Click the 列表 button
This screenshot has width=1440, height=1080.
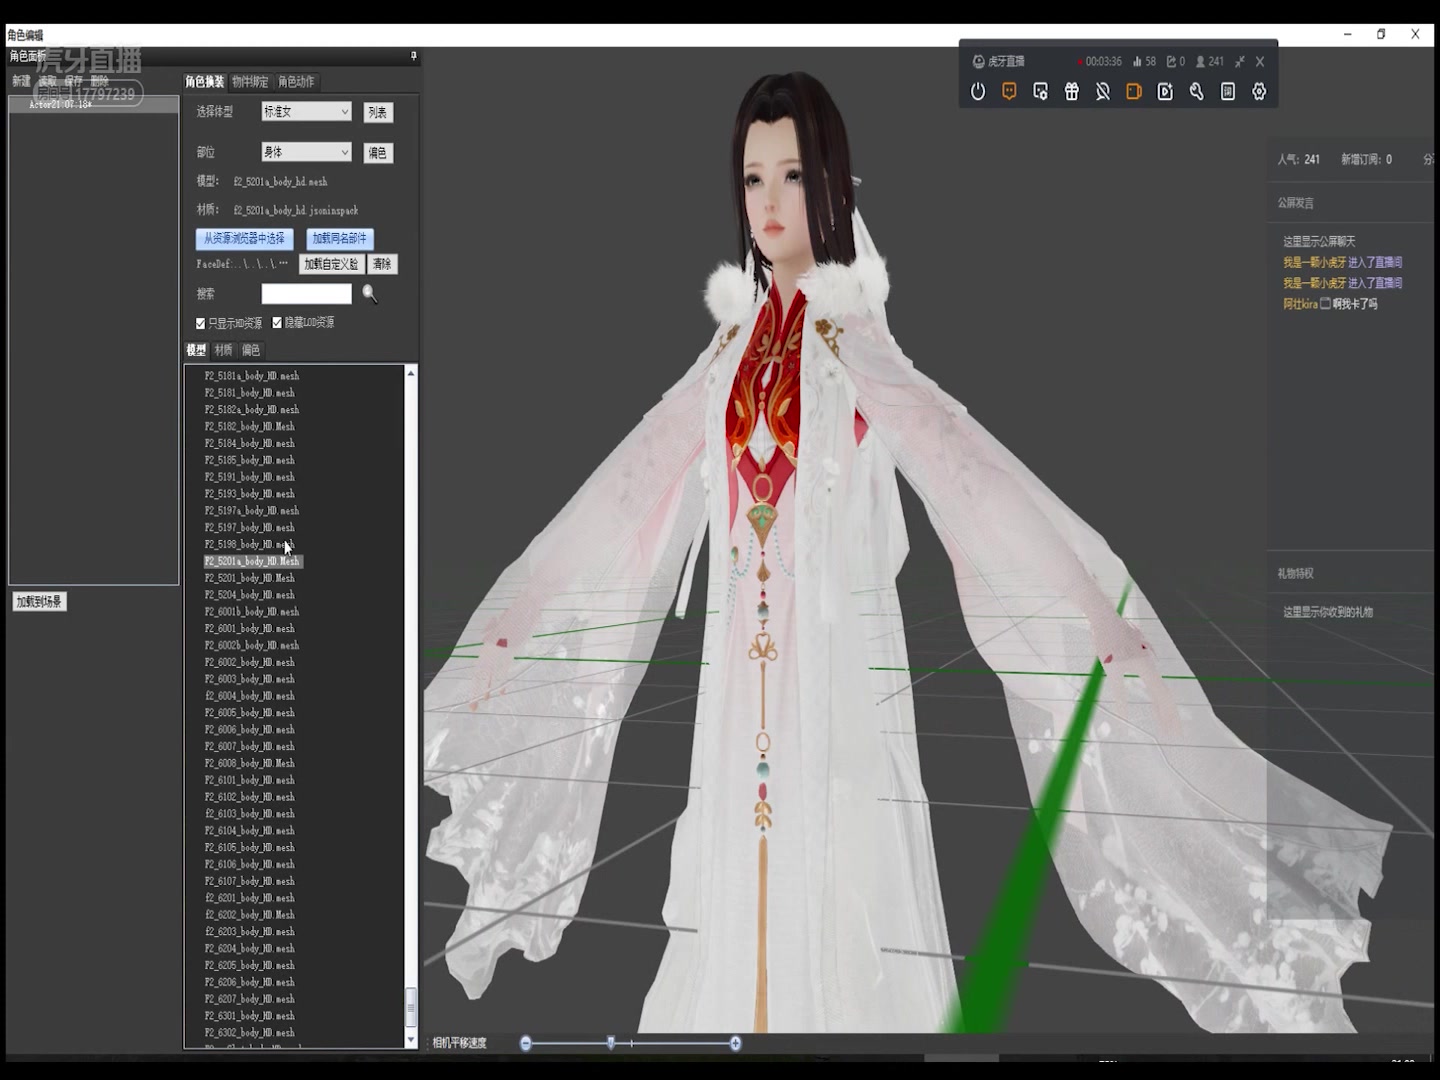click(x=378, y=112)
